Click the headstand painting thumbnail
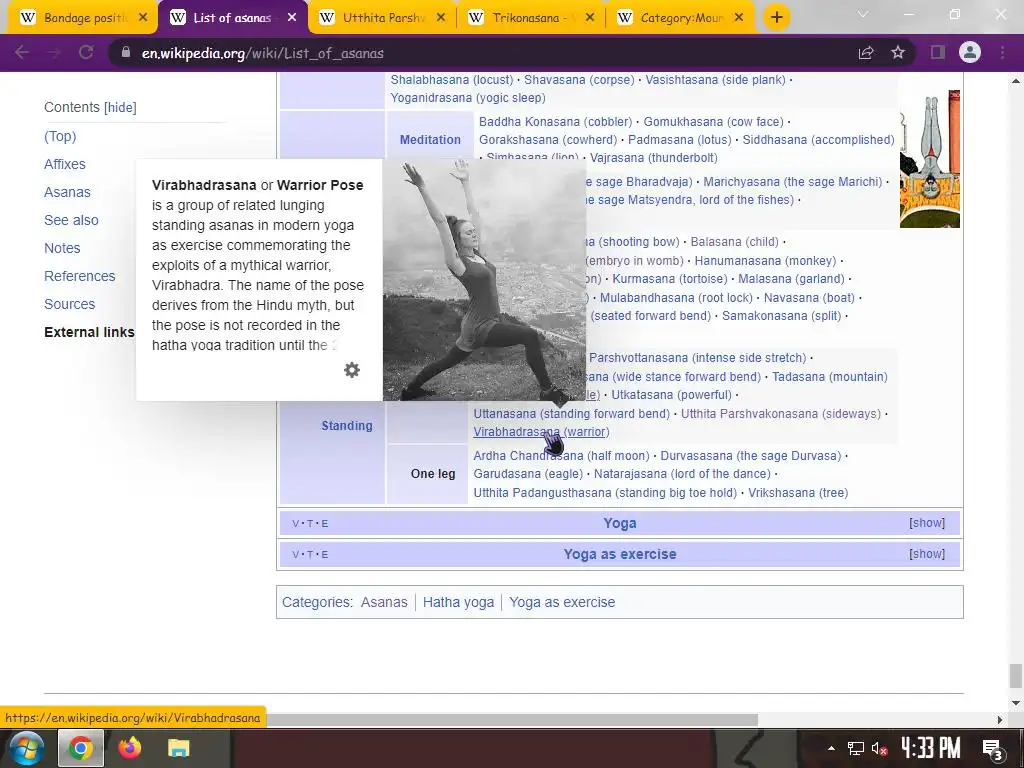The height and width of the screenshot is (768, 1024). coord(930,159)
